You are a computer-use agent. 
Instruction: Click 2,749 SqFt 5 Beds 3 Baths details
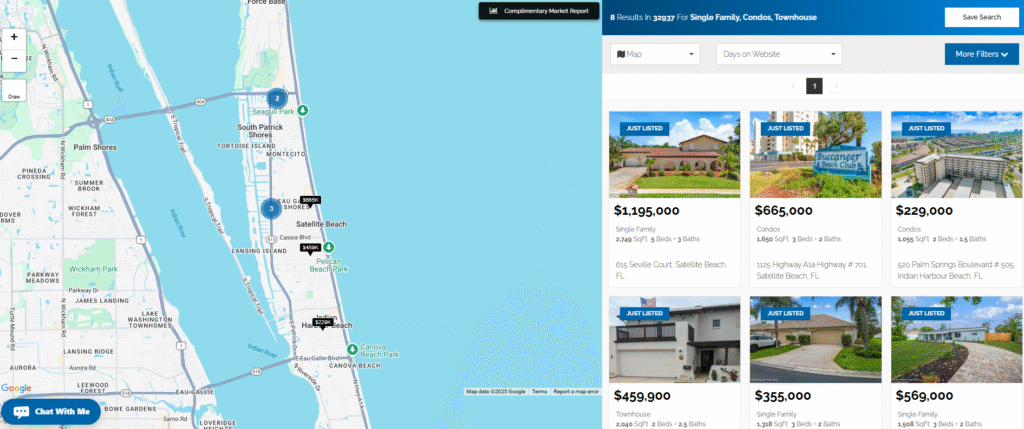point(657,239)
